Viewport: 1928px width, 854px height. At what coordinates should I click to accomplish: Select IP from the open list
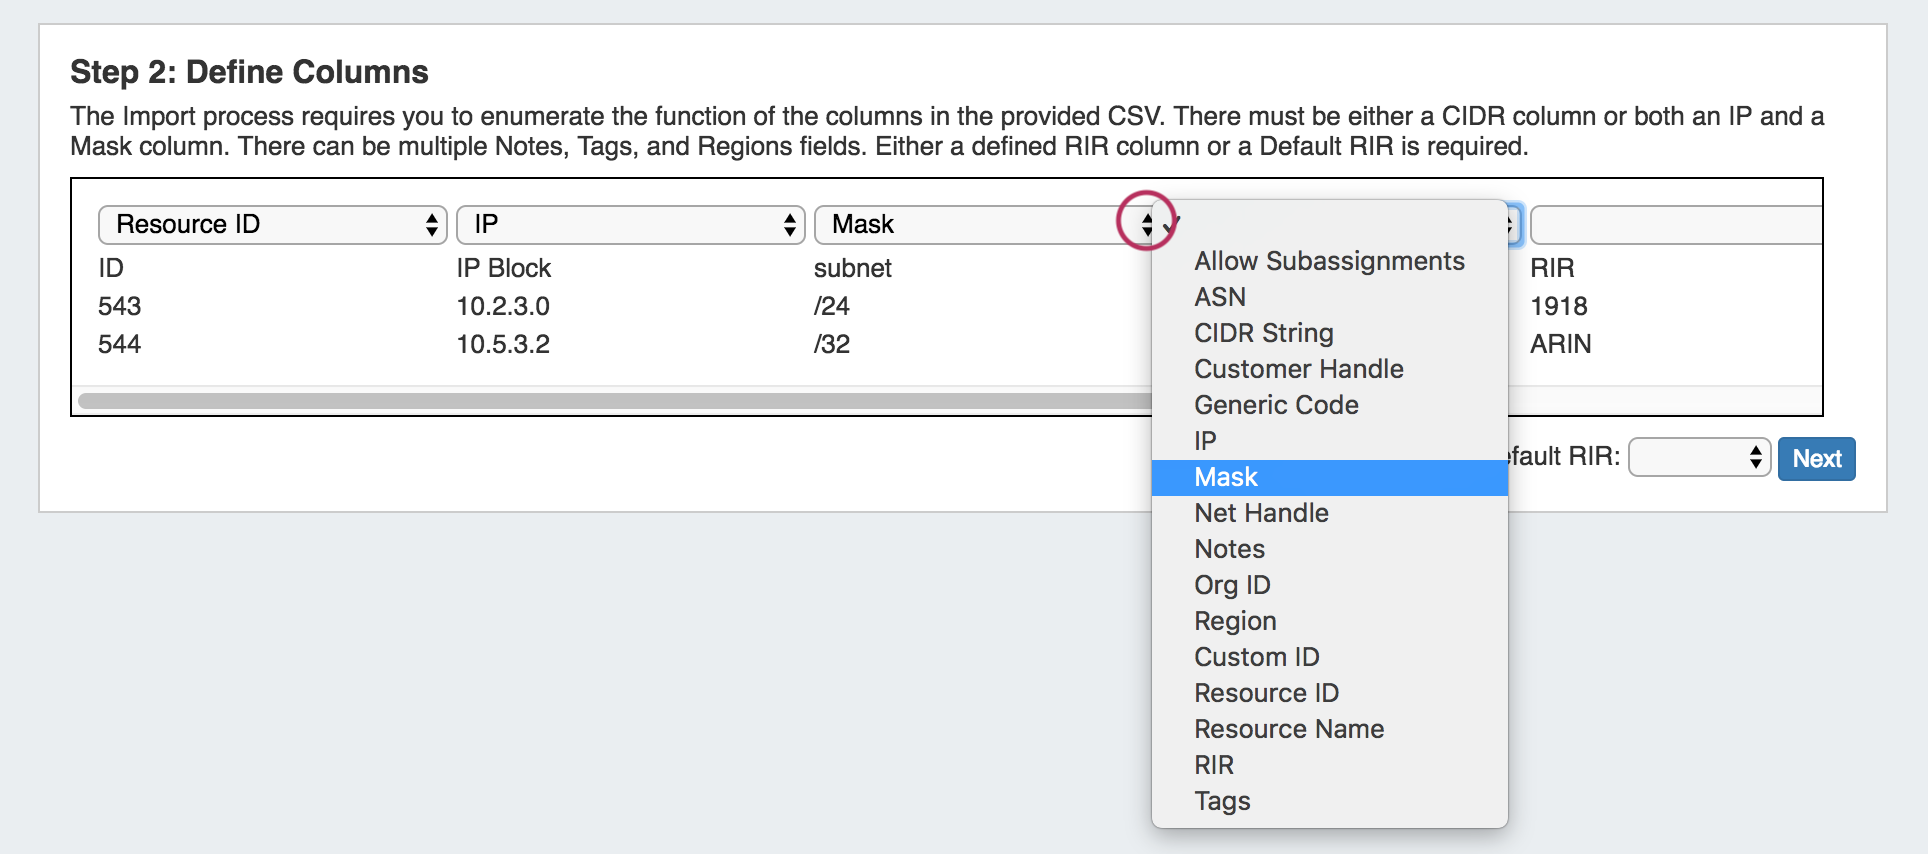(1205, 441)
